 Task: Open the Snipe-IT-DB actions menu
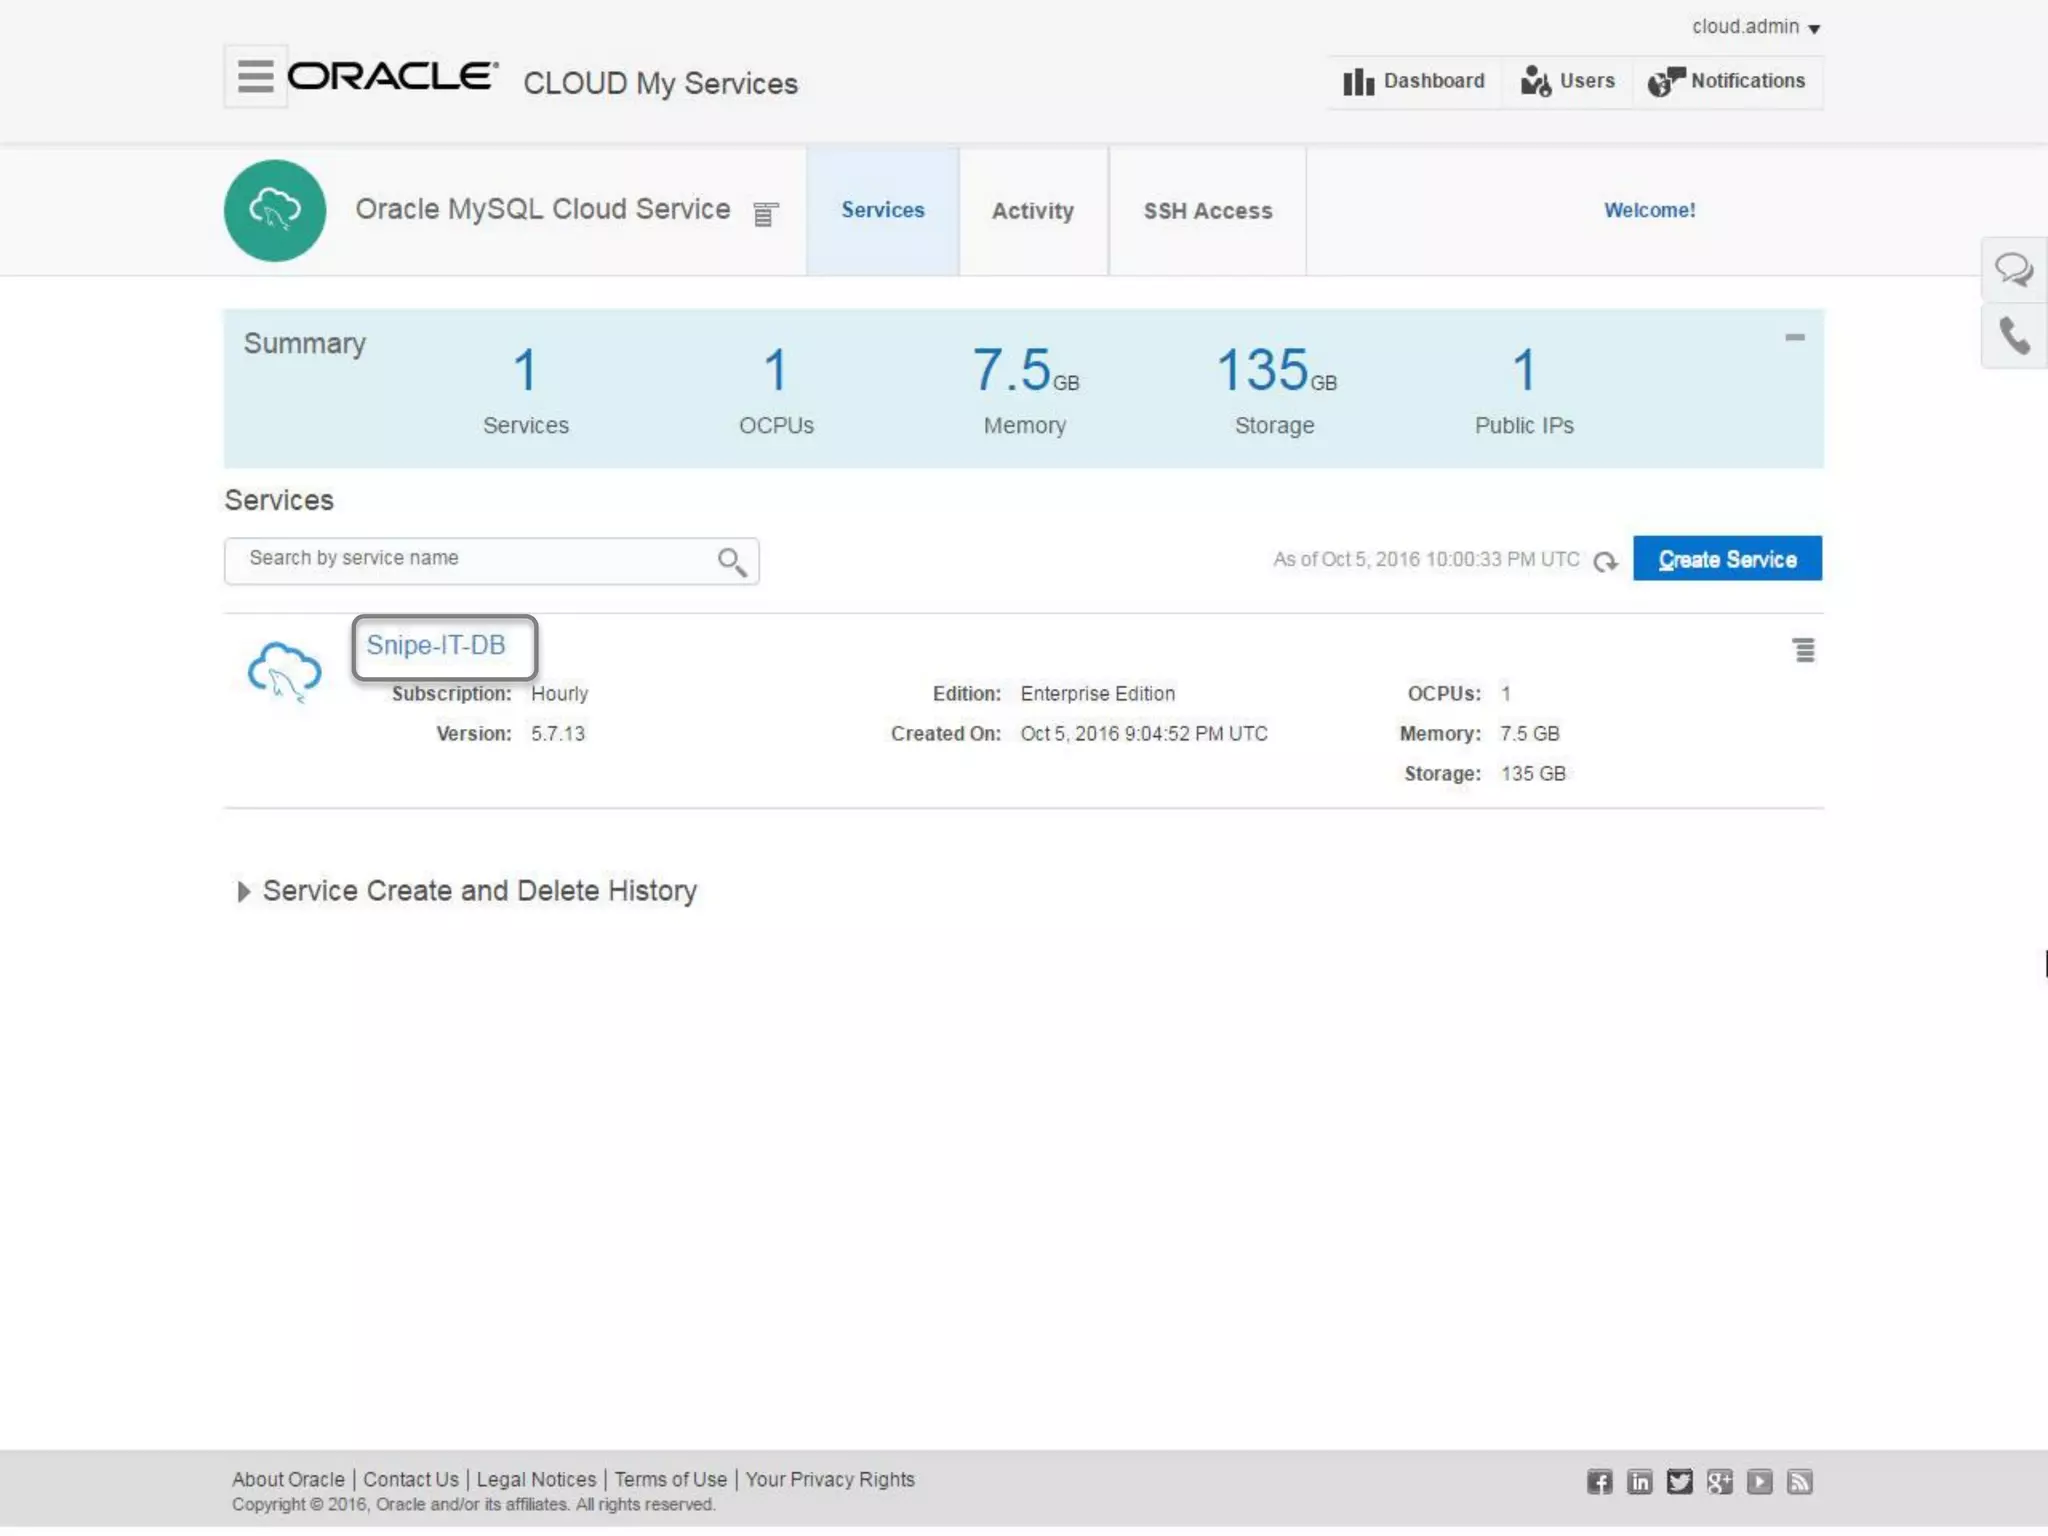pos(1803,651)
